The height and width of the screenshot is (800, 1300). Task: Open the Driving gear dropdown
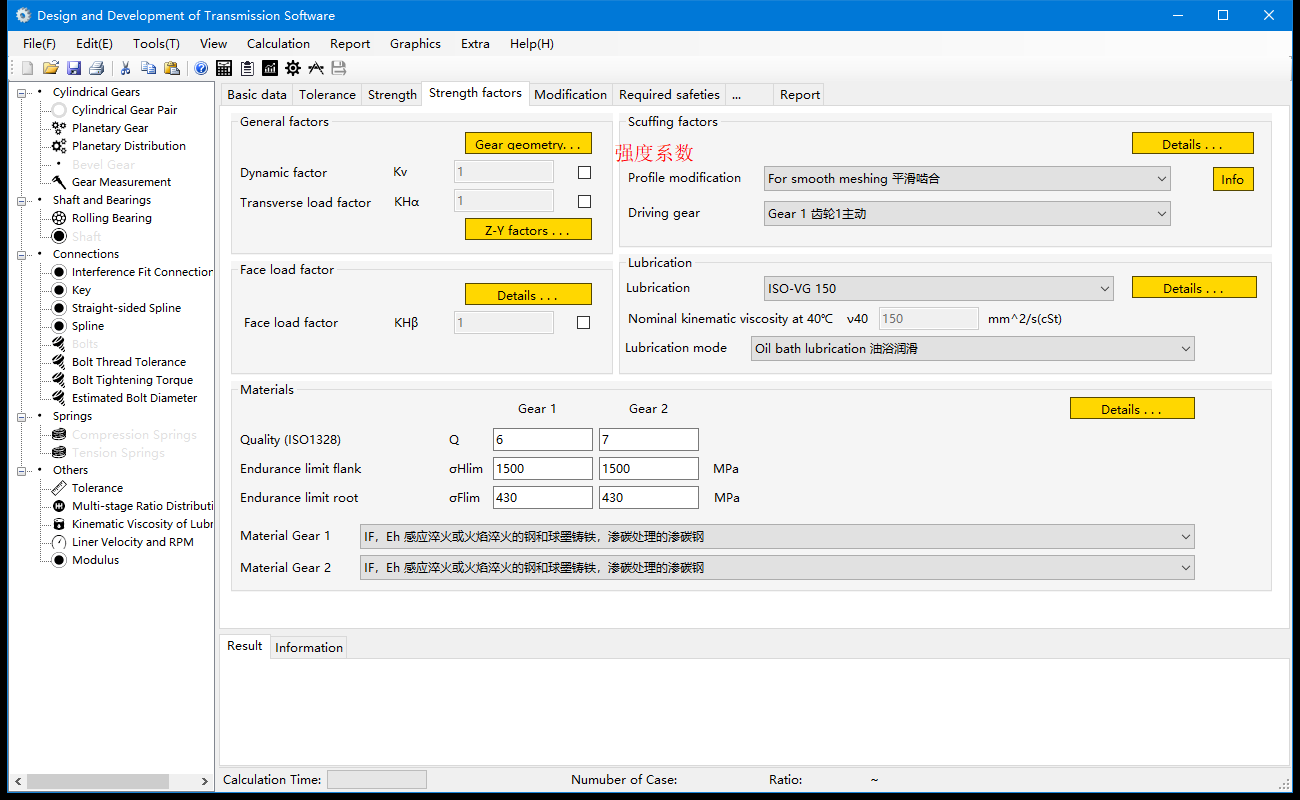click(967, 214)
